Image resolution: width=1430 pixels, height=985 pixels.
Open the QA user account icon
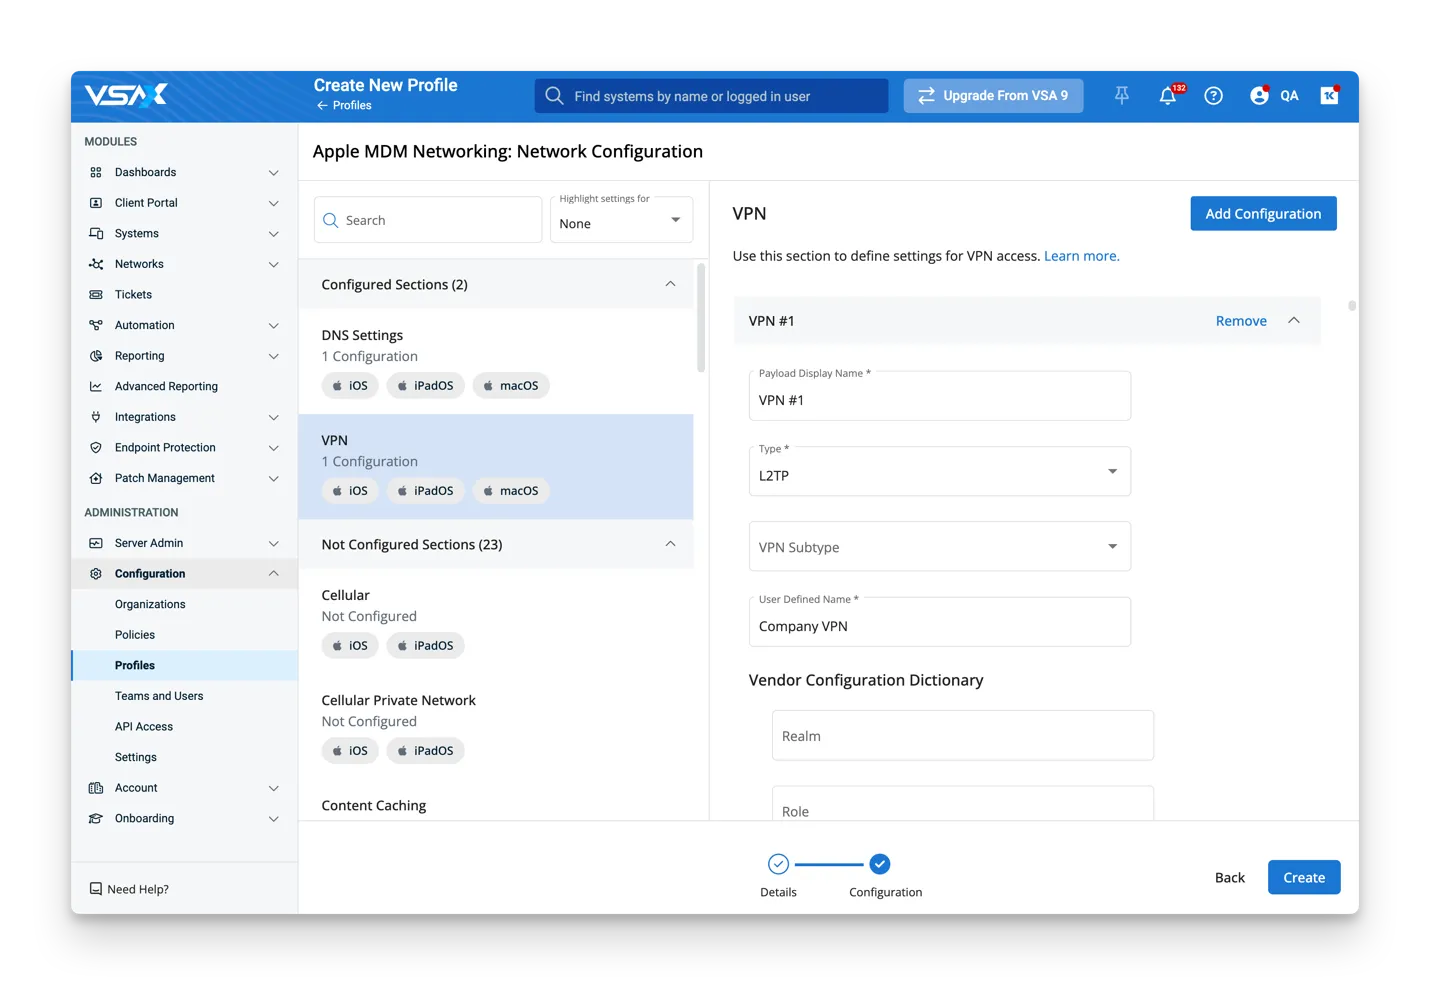1259,96
